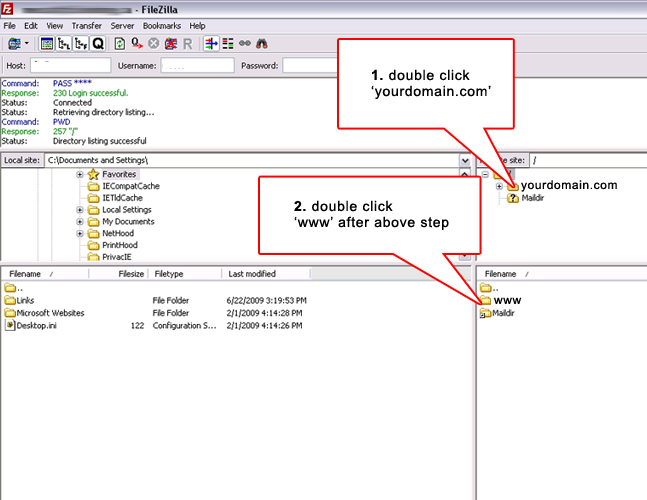The image size is (647, 500).
Task: Toggle processing of the transfer queue
Action: click(137, 43)
